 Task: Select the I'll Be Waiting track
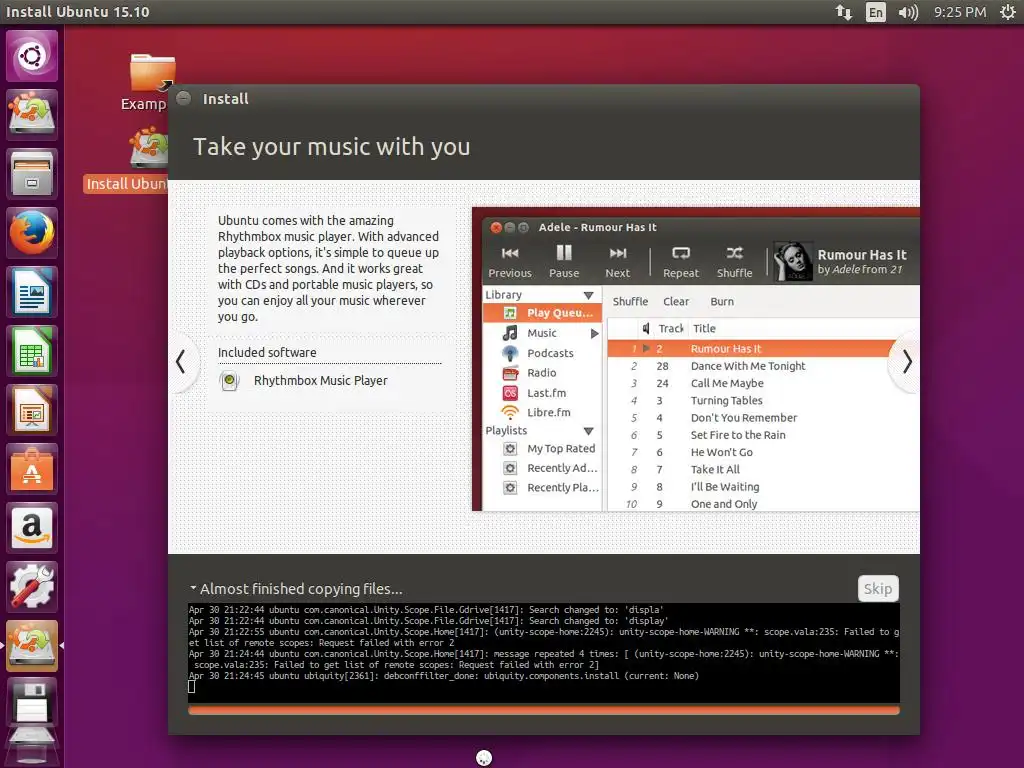coord(763,487)
